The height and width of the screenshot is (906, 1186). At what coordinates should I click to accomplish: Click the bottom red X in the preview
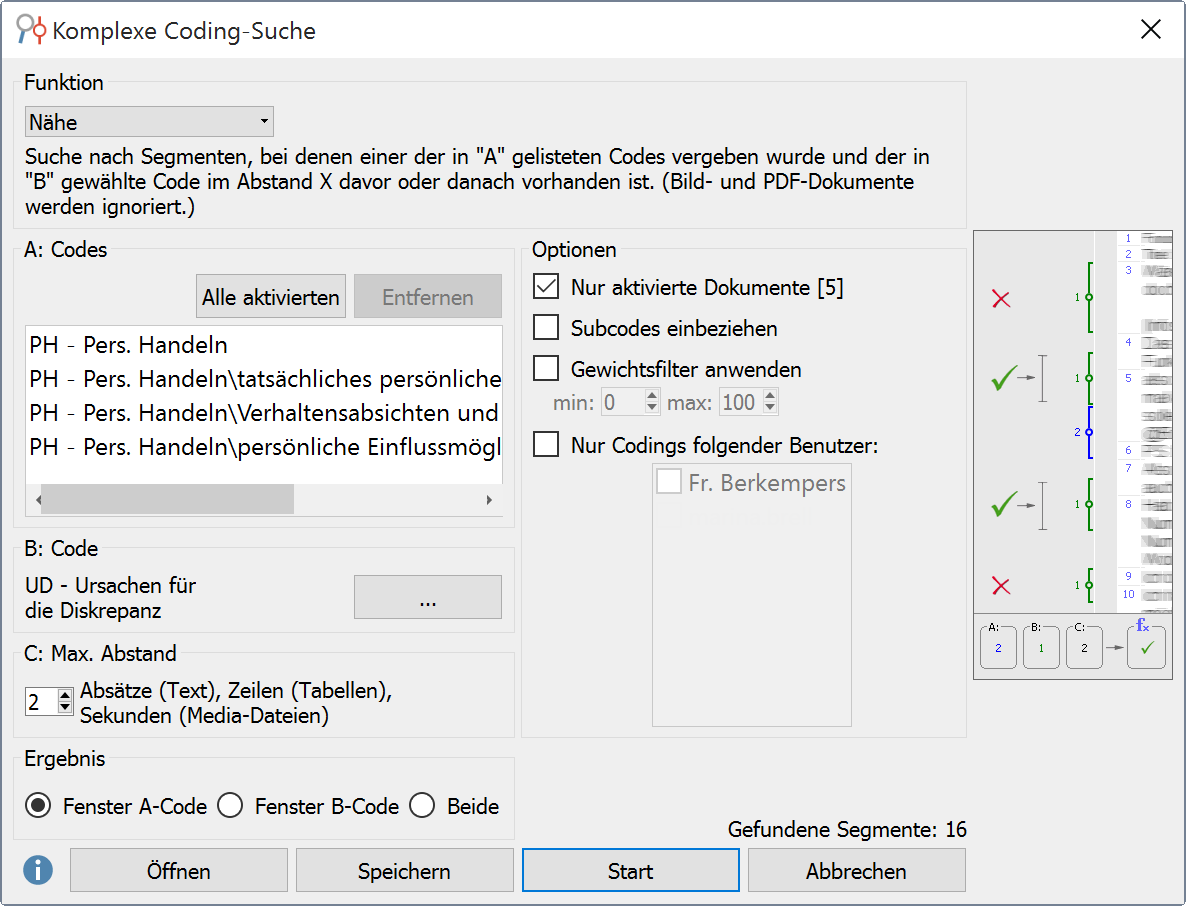tap(1001, 585)
